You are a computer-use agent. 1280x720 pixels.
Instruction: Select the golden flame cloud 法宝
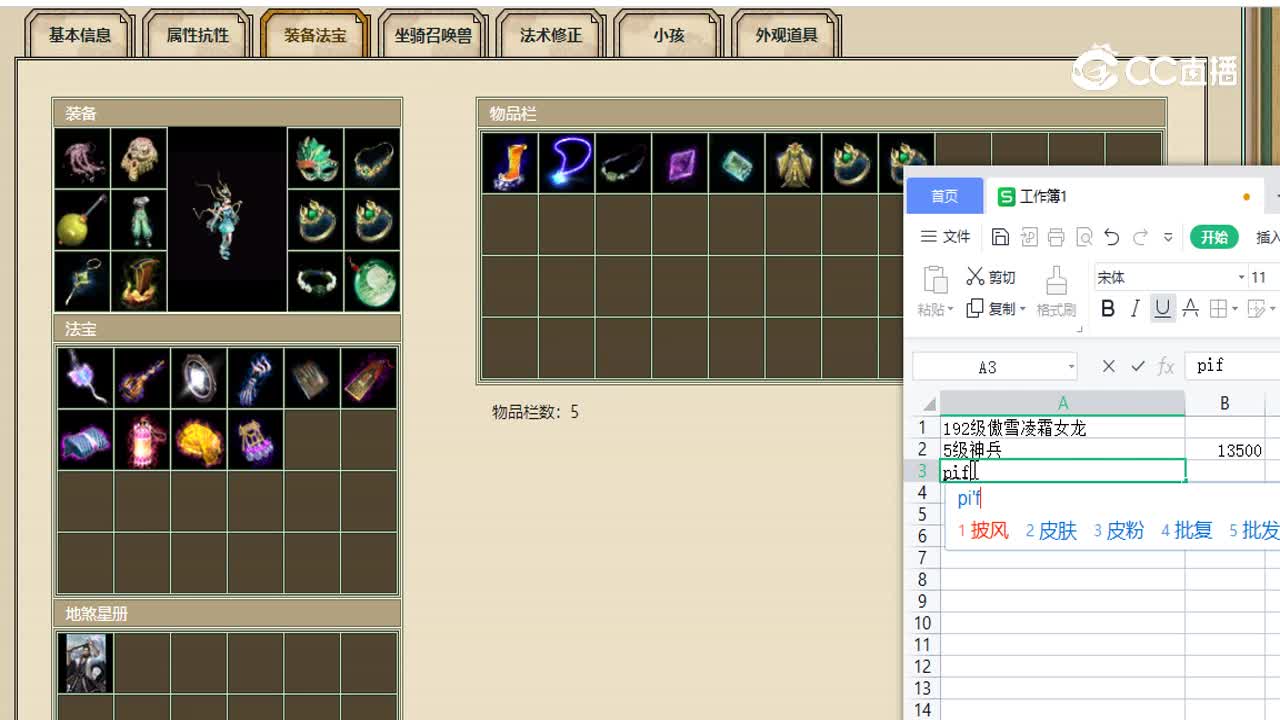click(198, 439)
